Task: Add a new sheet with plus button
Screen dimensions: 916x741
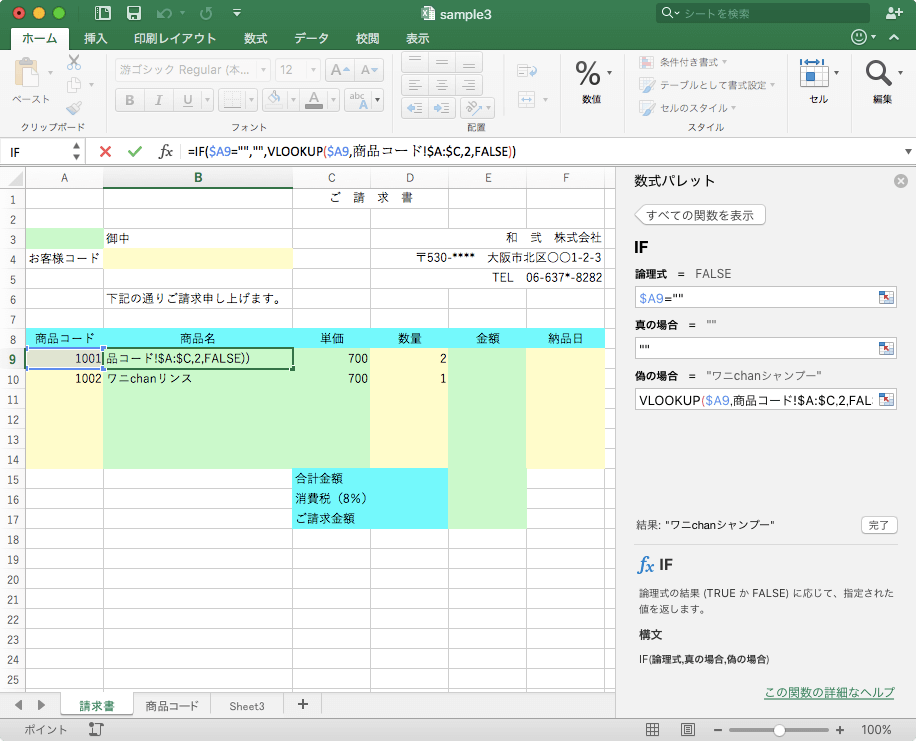Action: tap(303, 704)
